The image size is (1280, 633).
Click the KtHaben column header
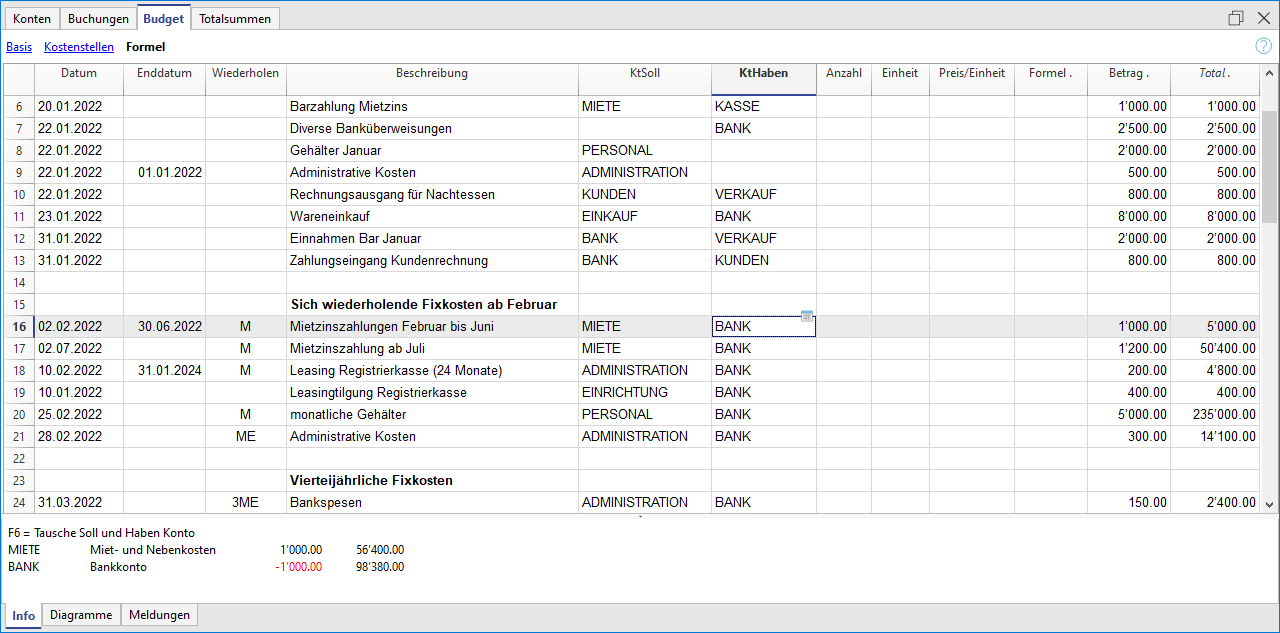point(763,73)
